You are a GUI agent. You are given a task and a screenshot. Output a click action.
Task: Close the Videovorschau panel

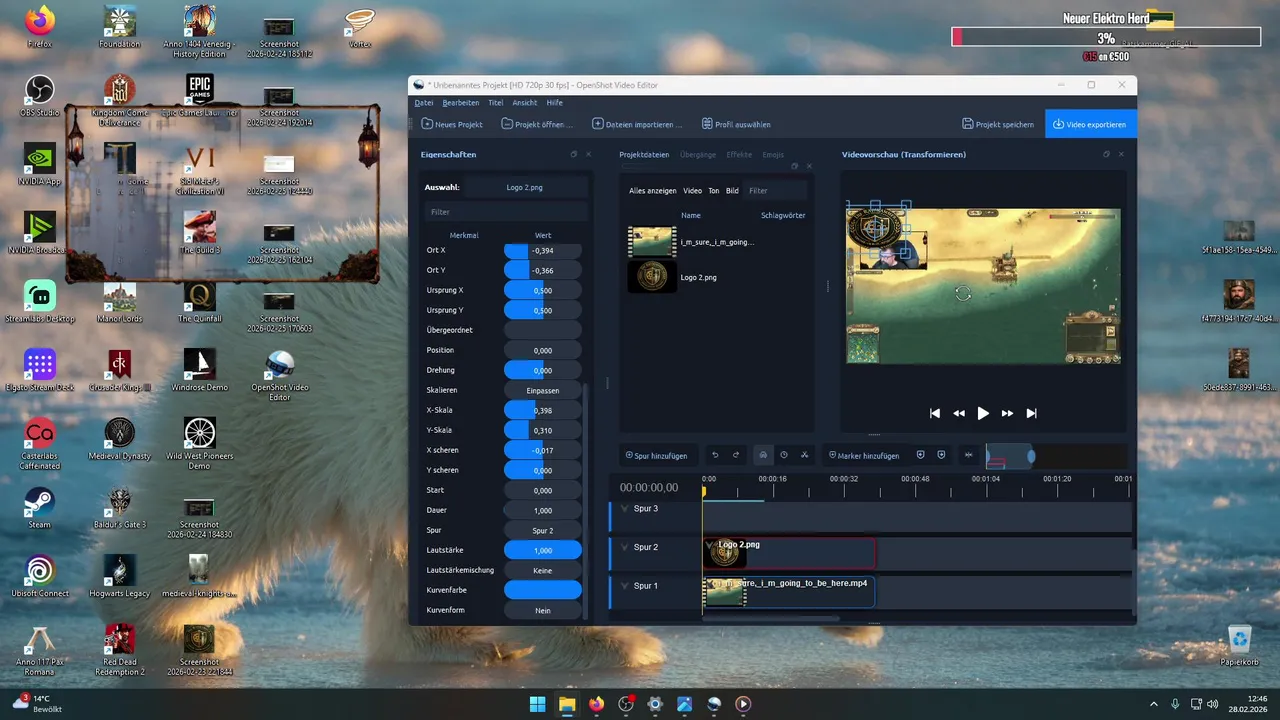tap(1121, 155)
